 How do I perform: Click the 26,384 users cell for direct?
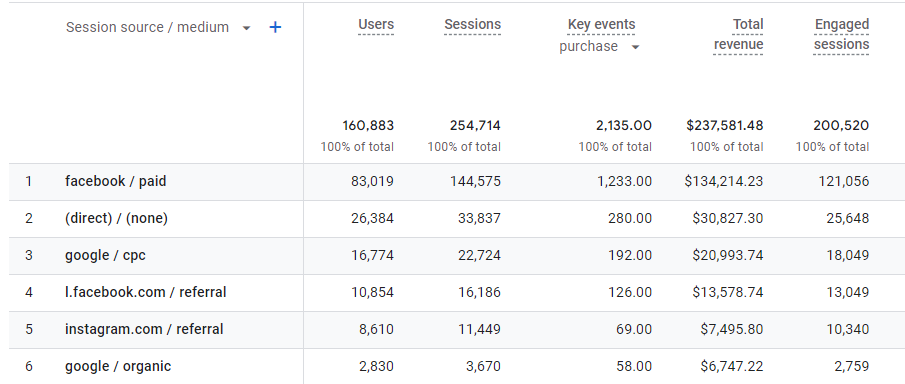(372, 218)
